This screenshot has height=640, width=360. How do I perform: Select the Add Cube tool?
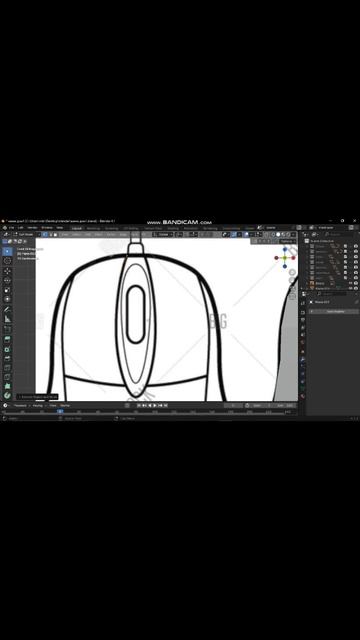point(7,329)
